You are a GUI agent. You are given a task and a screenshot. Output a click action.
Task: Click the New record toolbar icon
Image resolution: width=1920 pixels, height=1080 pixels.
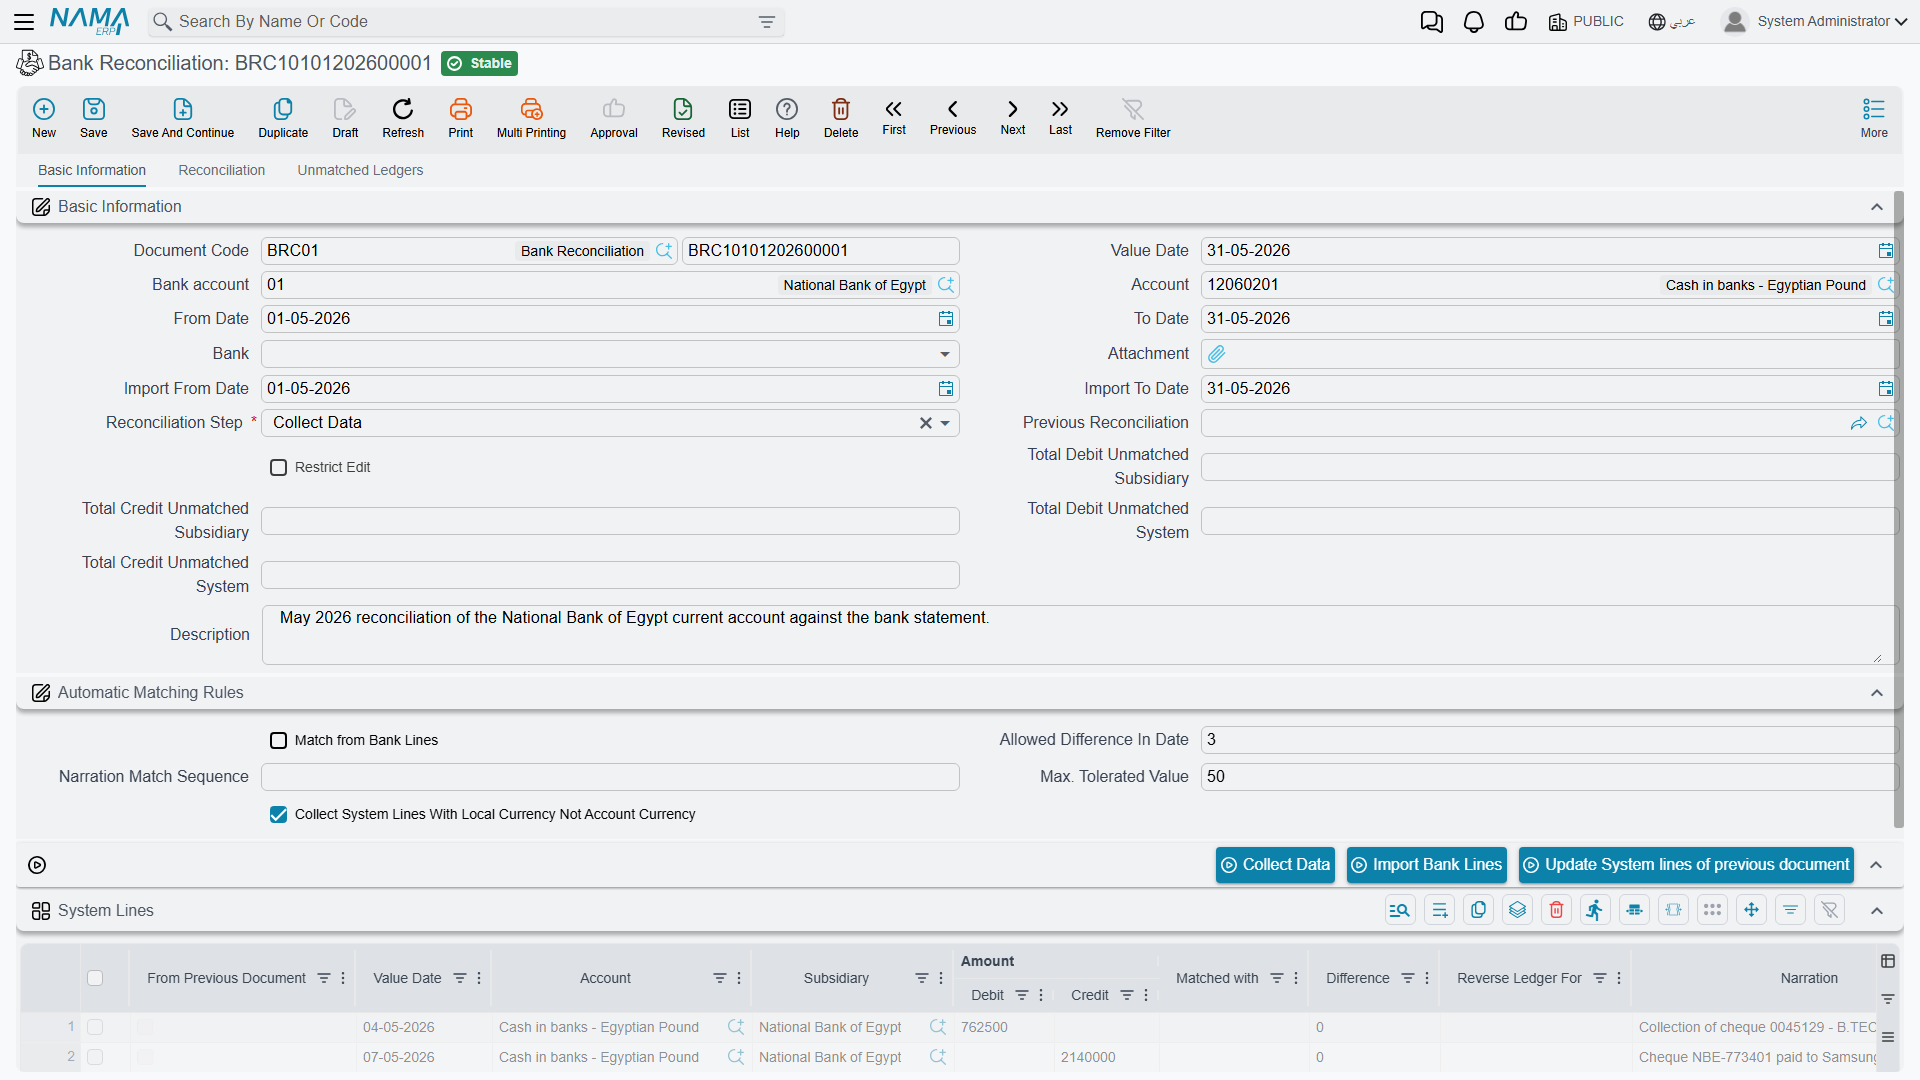pyautogui.click(x=44, y=117)
